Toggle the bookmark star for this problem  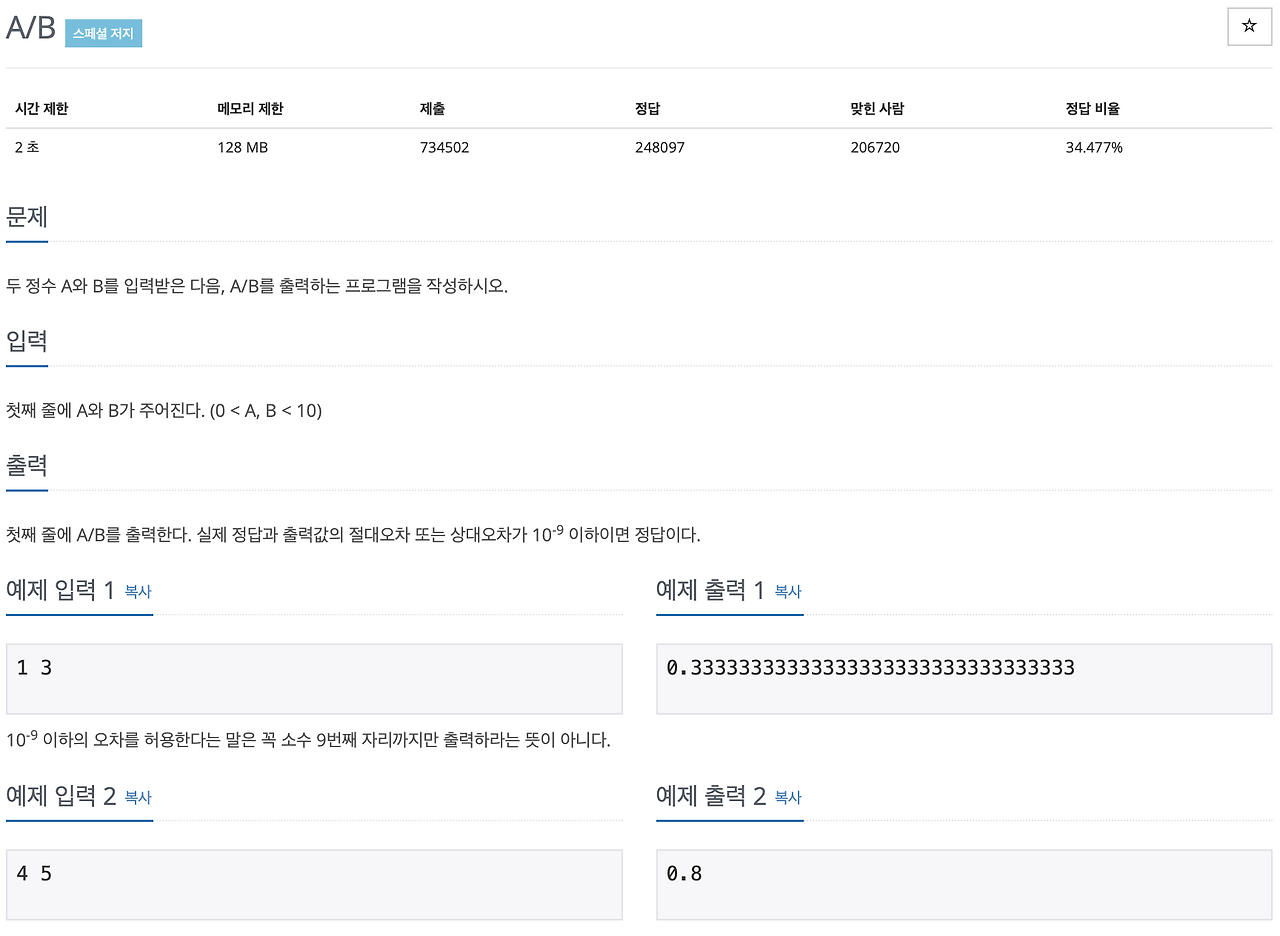(x=1249, y=27)
